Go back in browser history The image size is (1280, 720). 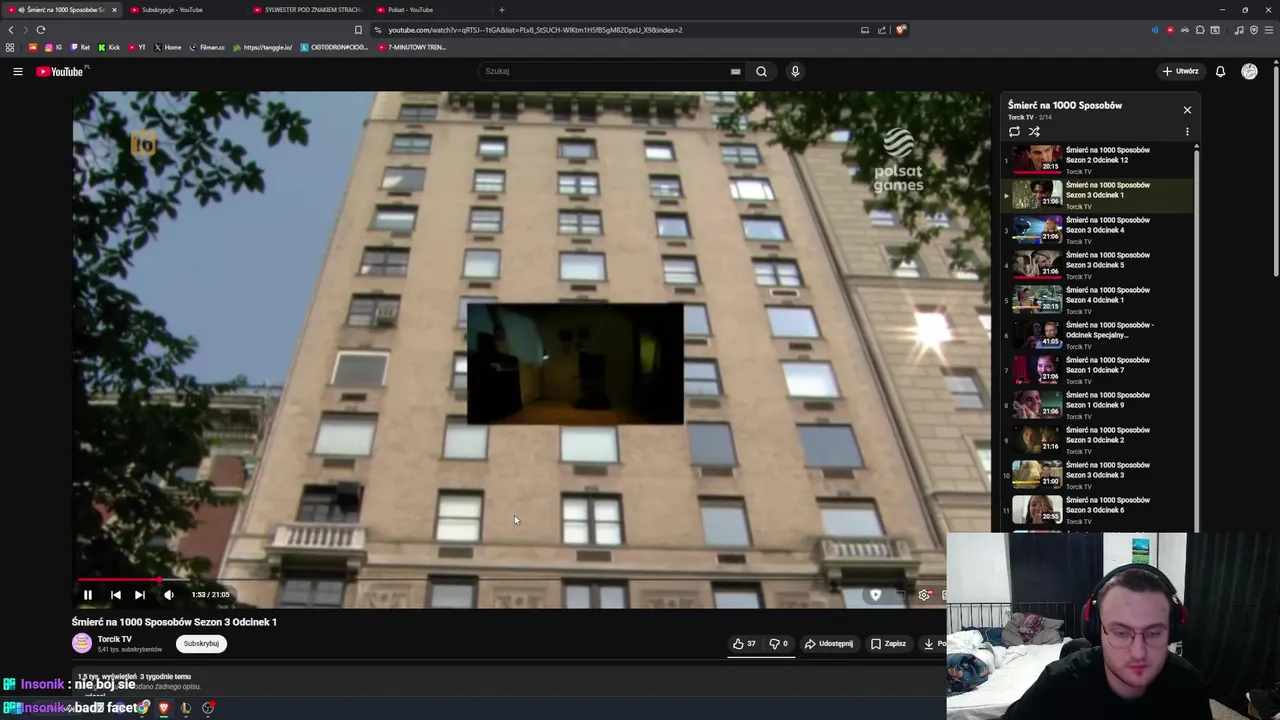click(x=11, y=30)
